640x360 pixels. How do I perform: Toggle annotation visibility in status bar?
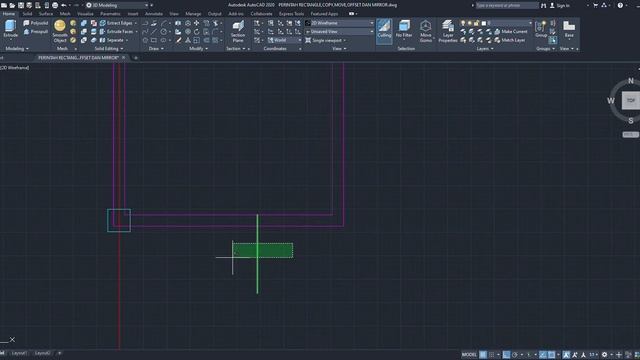pos(566,355)
